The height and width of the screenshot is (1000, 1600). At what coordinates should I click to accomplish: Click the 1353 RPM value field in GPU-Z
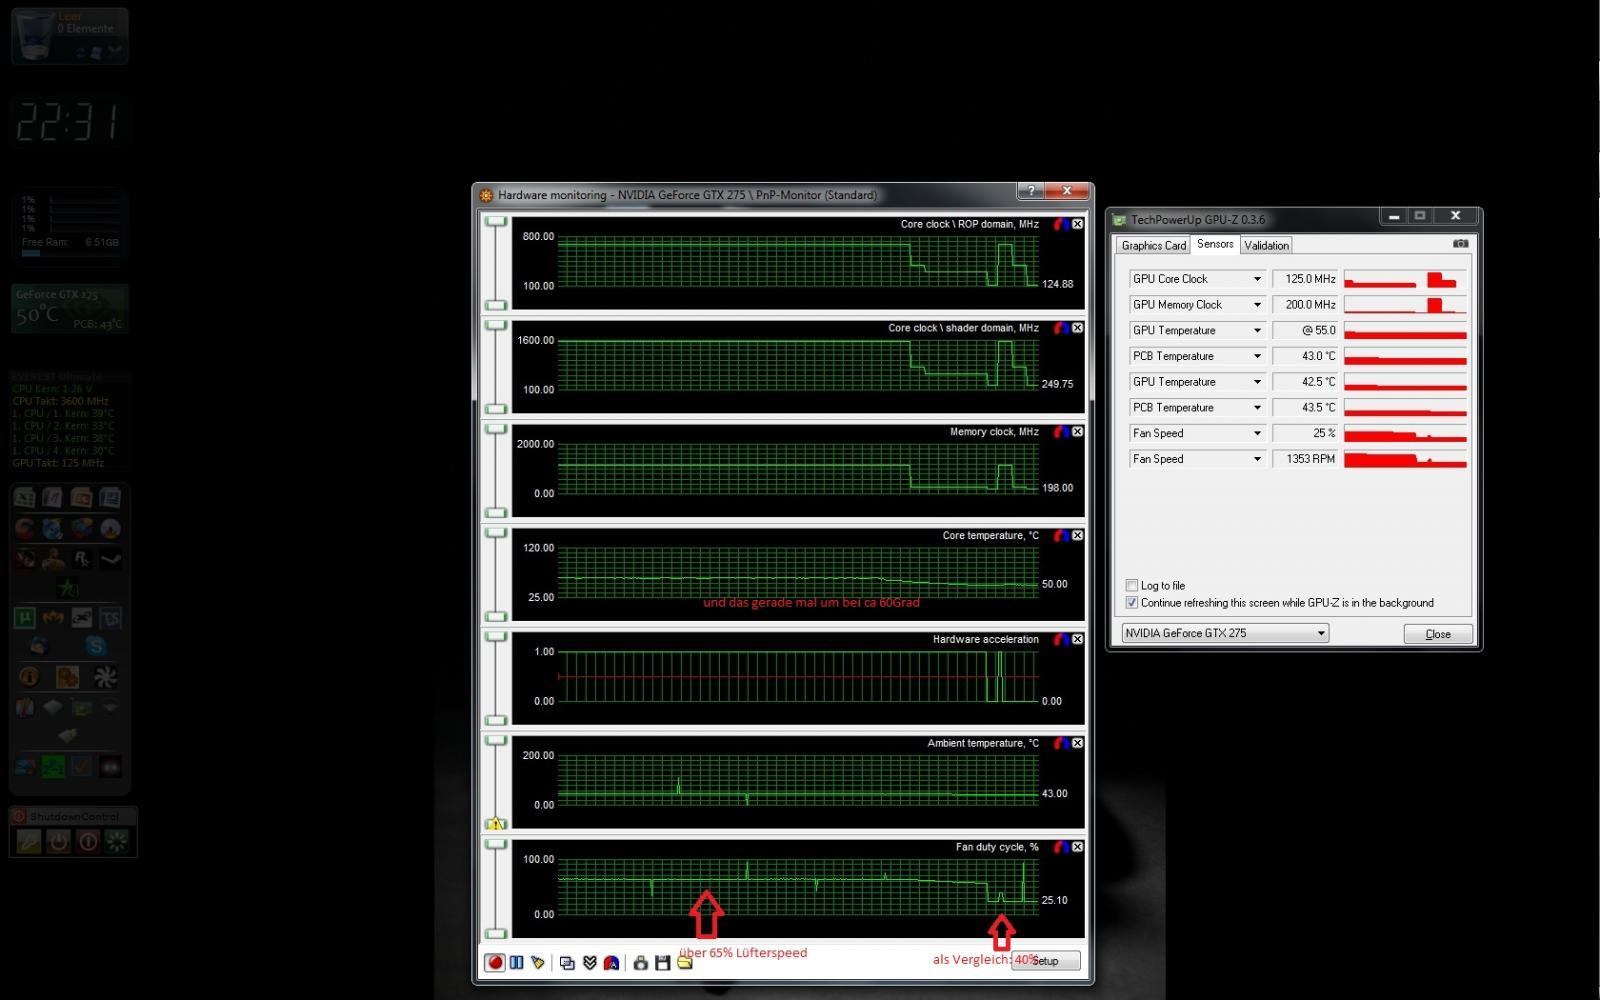[1305, 459]
